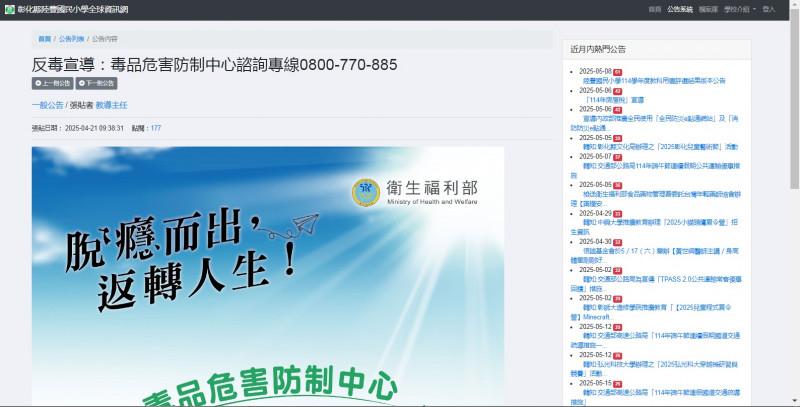Open the 交通部公路局114年端午節 announcement

tap(656, 170)
